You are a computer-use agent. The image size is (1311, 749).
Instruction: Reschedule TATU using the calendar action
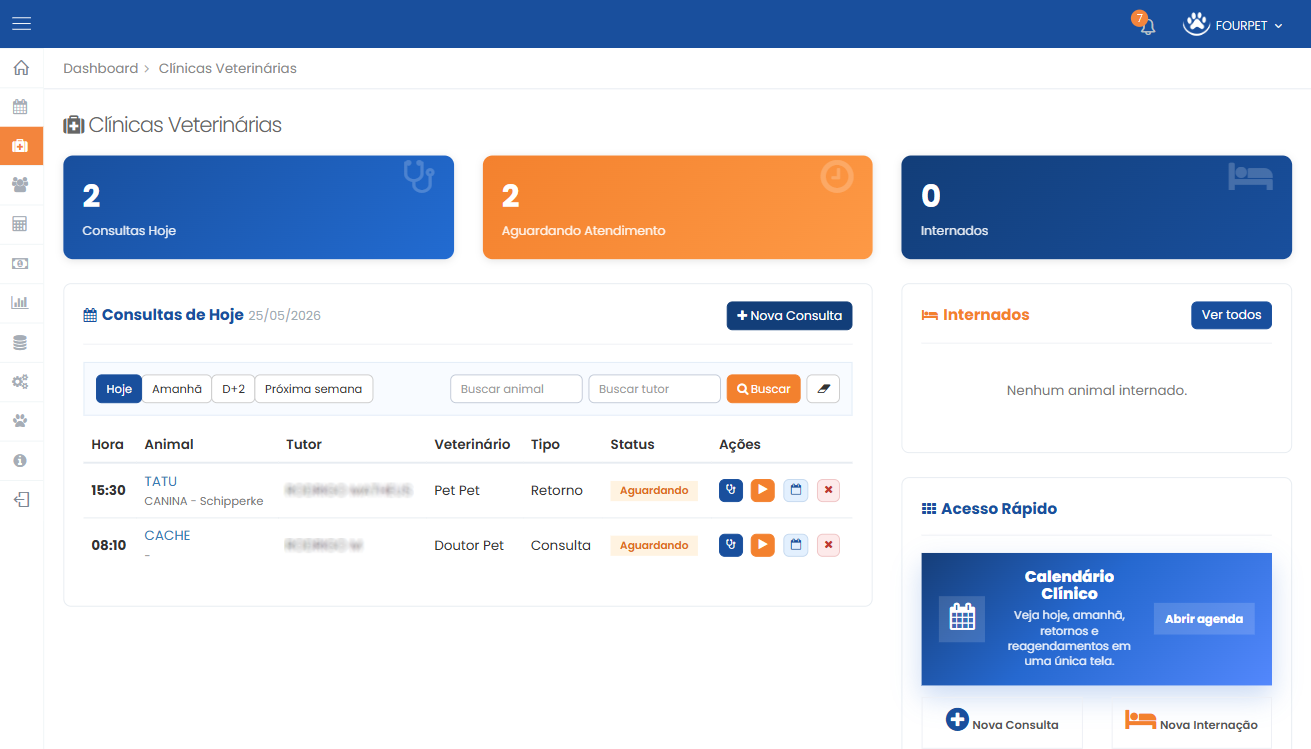[796, 491]
